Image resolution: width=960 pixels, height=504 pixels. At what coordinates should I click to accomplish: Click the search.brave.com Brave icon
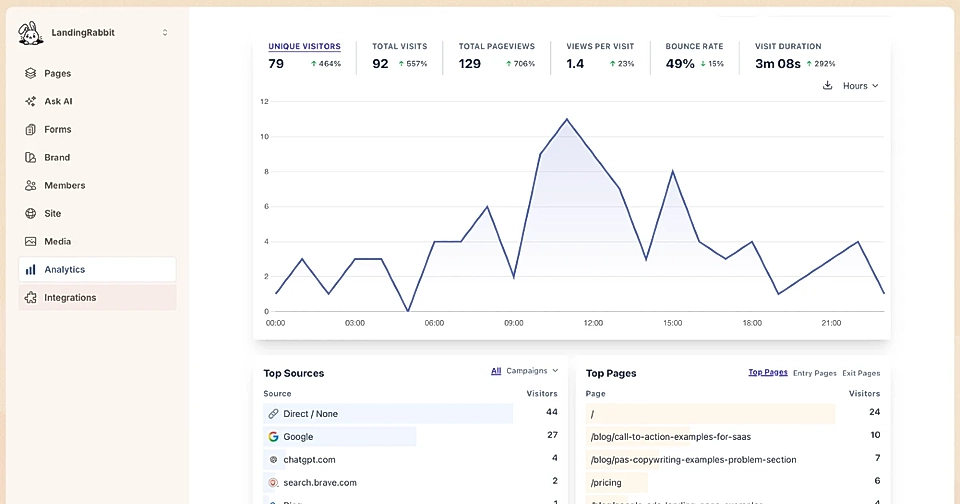[x=273, y=483]
